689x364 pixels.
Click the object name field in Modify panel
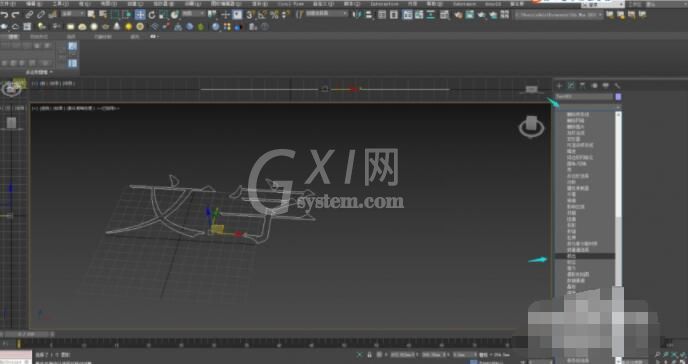click(x=584, y=97)
